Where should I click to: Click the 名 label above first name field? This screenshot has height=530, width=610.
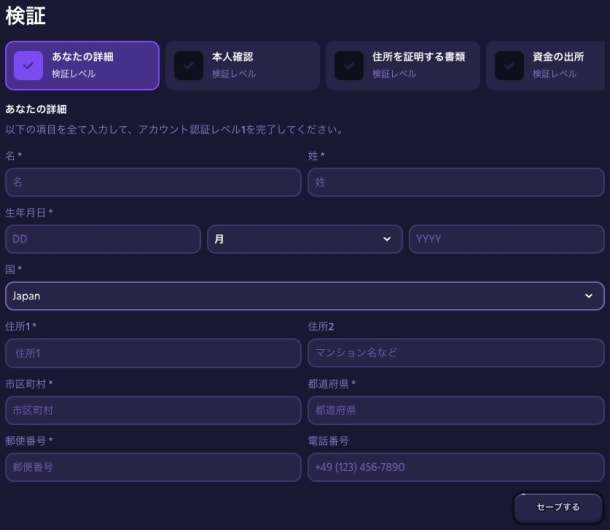tap(13, 156)
